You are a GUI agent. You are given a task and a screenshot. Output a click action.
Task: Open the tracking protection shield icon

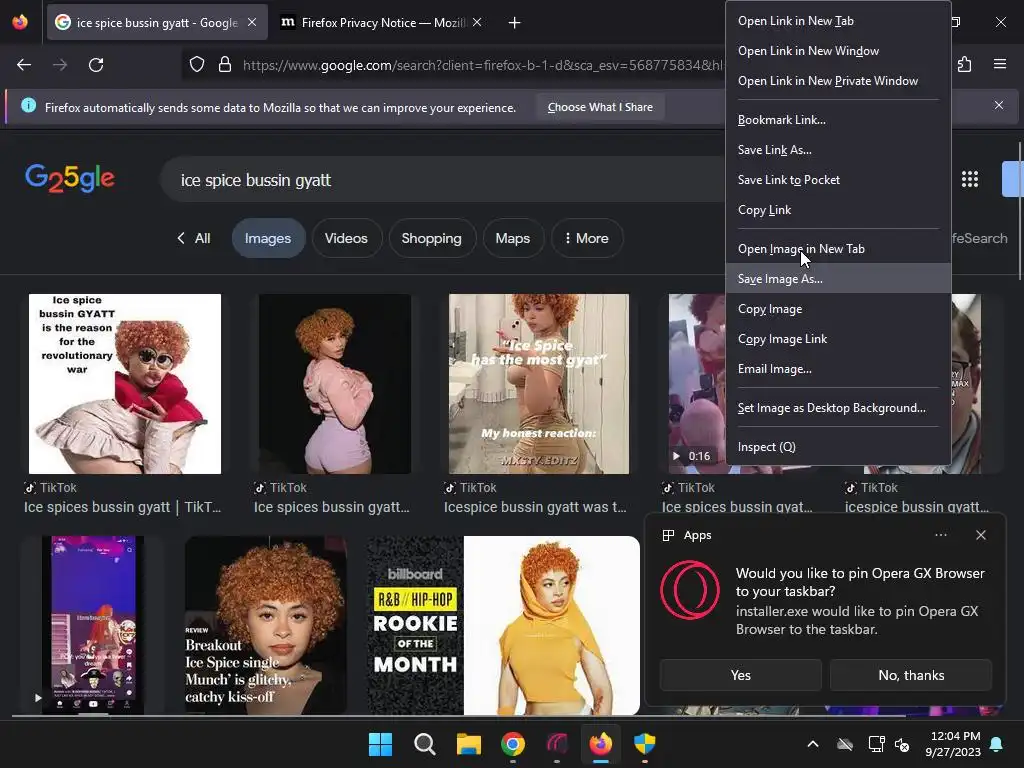pyautogui.click(x=197, y=65)
